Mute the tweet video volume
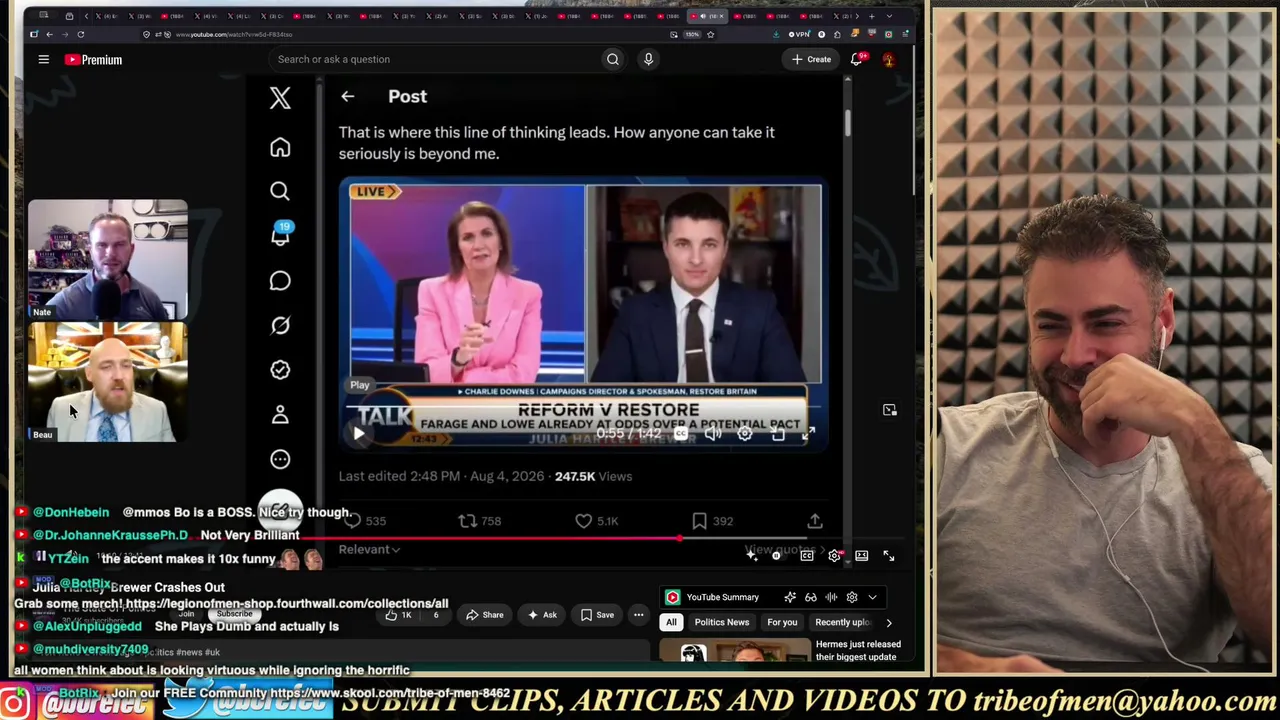The image size is (1280, 720). click(713, 434)
